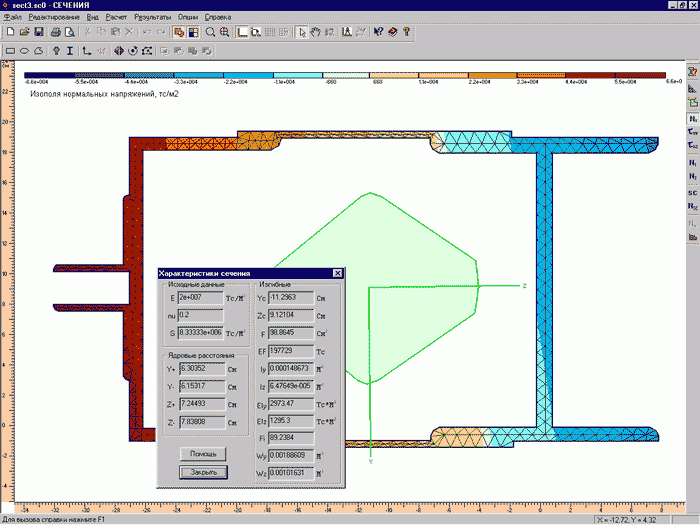Select the rectangle shape tool
This screenshot has width=700, height=525.
coord(11,49)
